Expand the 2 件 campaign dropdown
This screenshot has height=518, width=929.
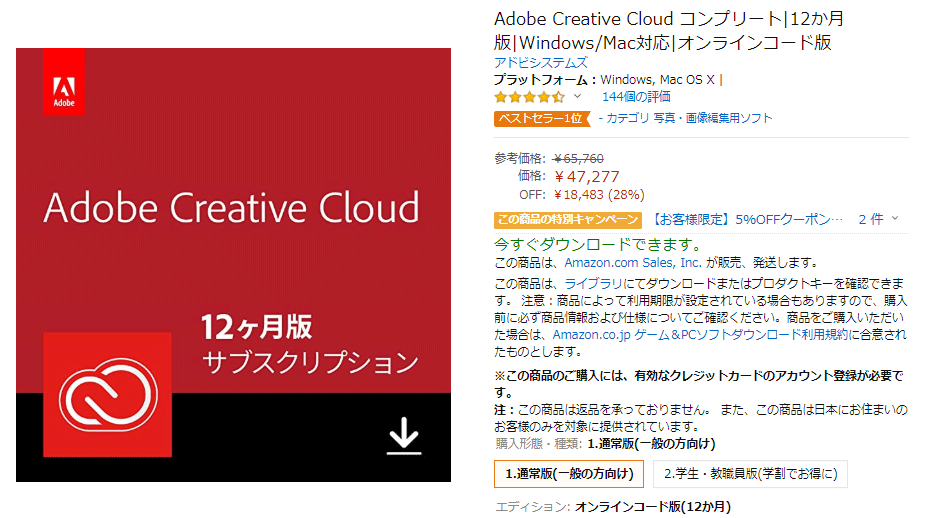(x=879, y=219)
